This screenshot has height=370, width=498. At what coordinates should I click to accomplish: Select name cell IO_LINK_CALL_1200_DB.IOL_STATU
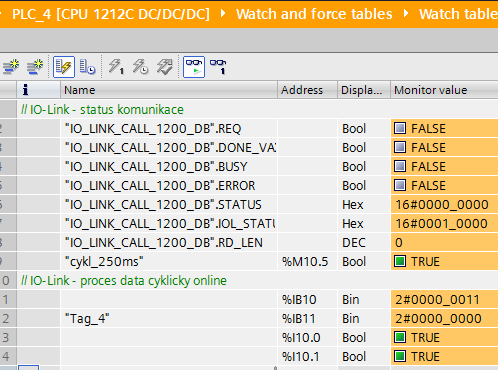tap(169, 223)
